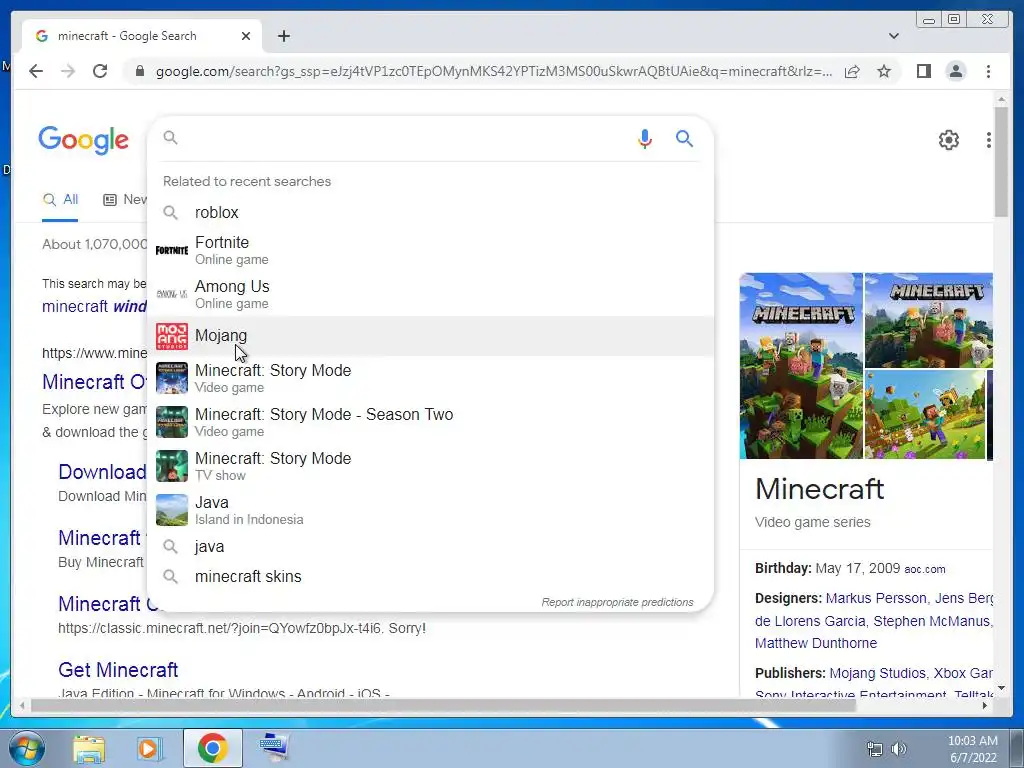
Task: Open Google apps menu dots
Action: 989,140
